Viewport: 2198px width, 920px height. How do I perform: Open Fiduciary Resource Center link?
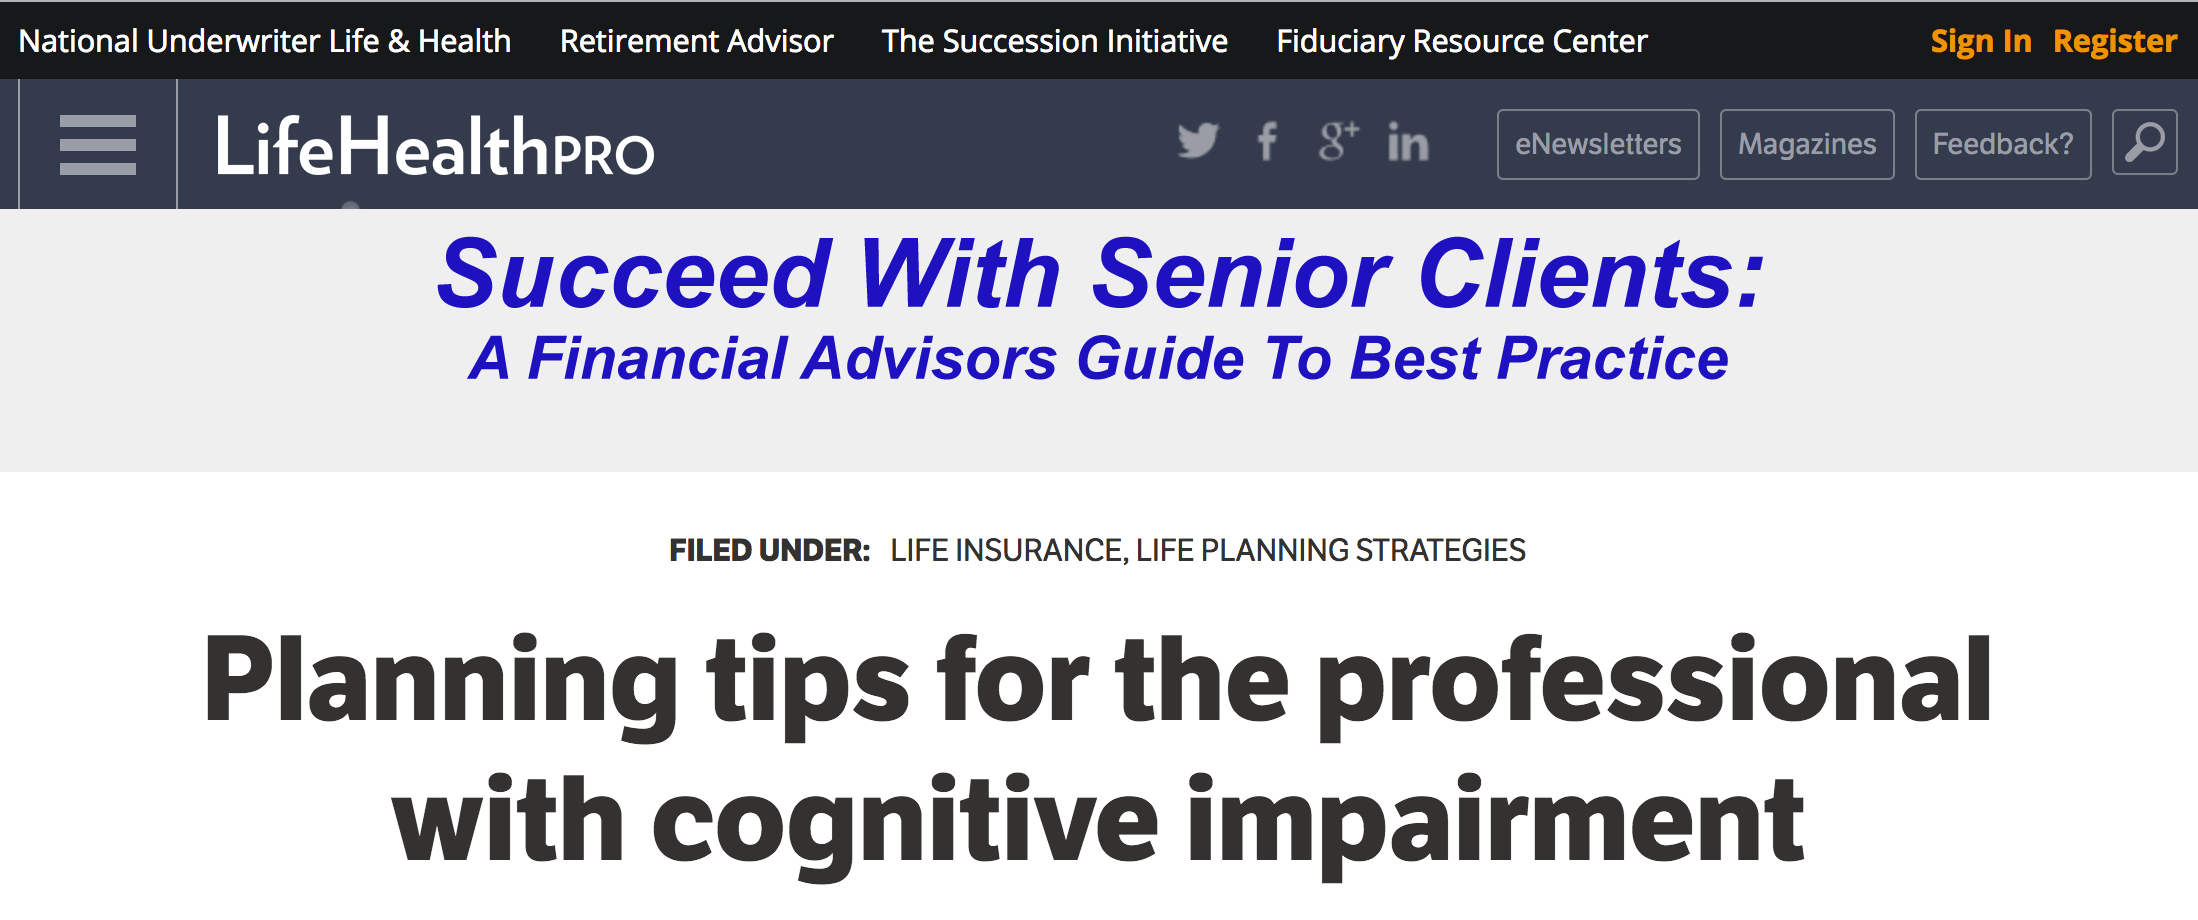[x=1462, y=41]
